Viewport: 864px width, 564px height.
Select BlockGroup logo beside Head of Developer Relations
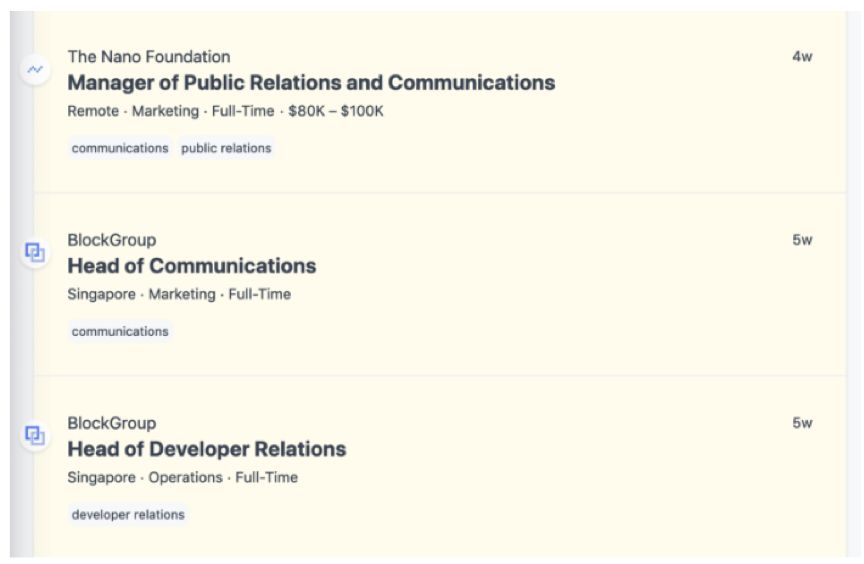click(x=35, y=436)
